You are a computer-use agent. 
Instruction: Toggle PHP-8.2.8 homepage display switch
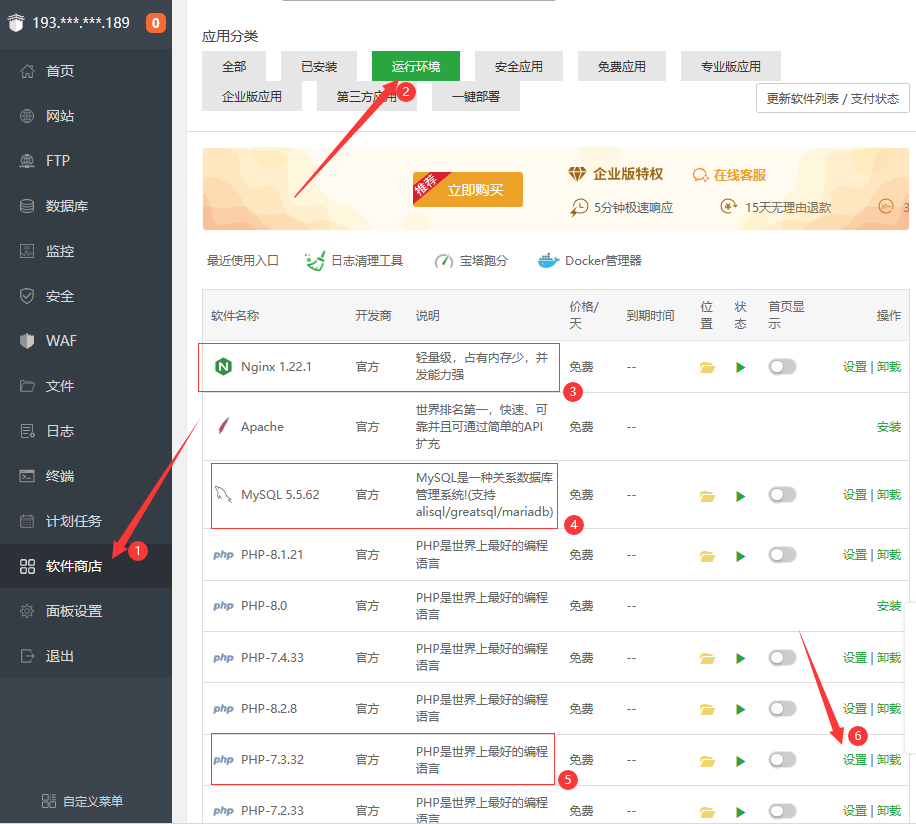pos(783,708)
